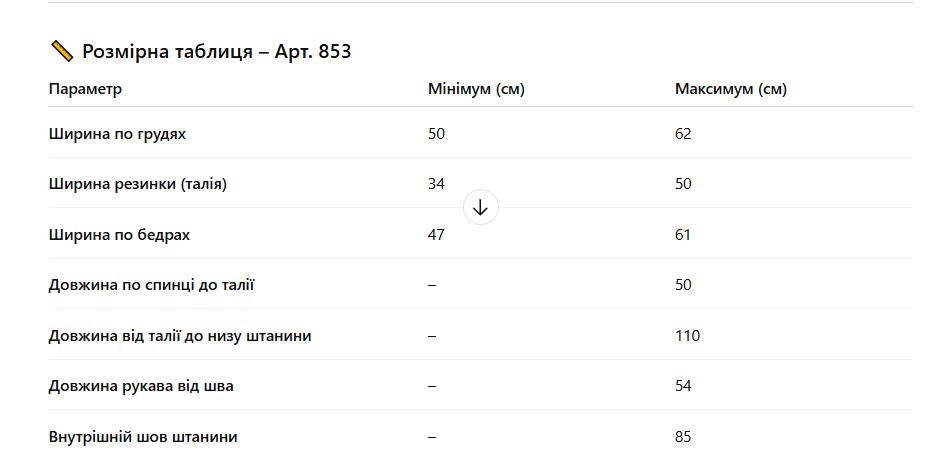Click the 110 maximum length value
The height and width of the screenshot is (467, 937).
tap(687, 336)
